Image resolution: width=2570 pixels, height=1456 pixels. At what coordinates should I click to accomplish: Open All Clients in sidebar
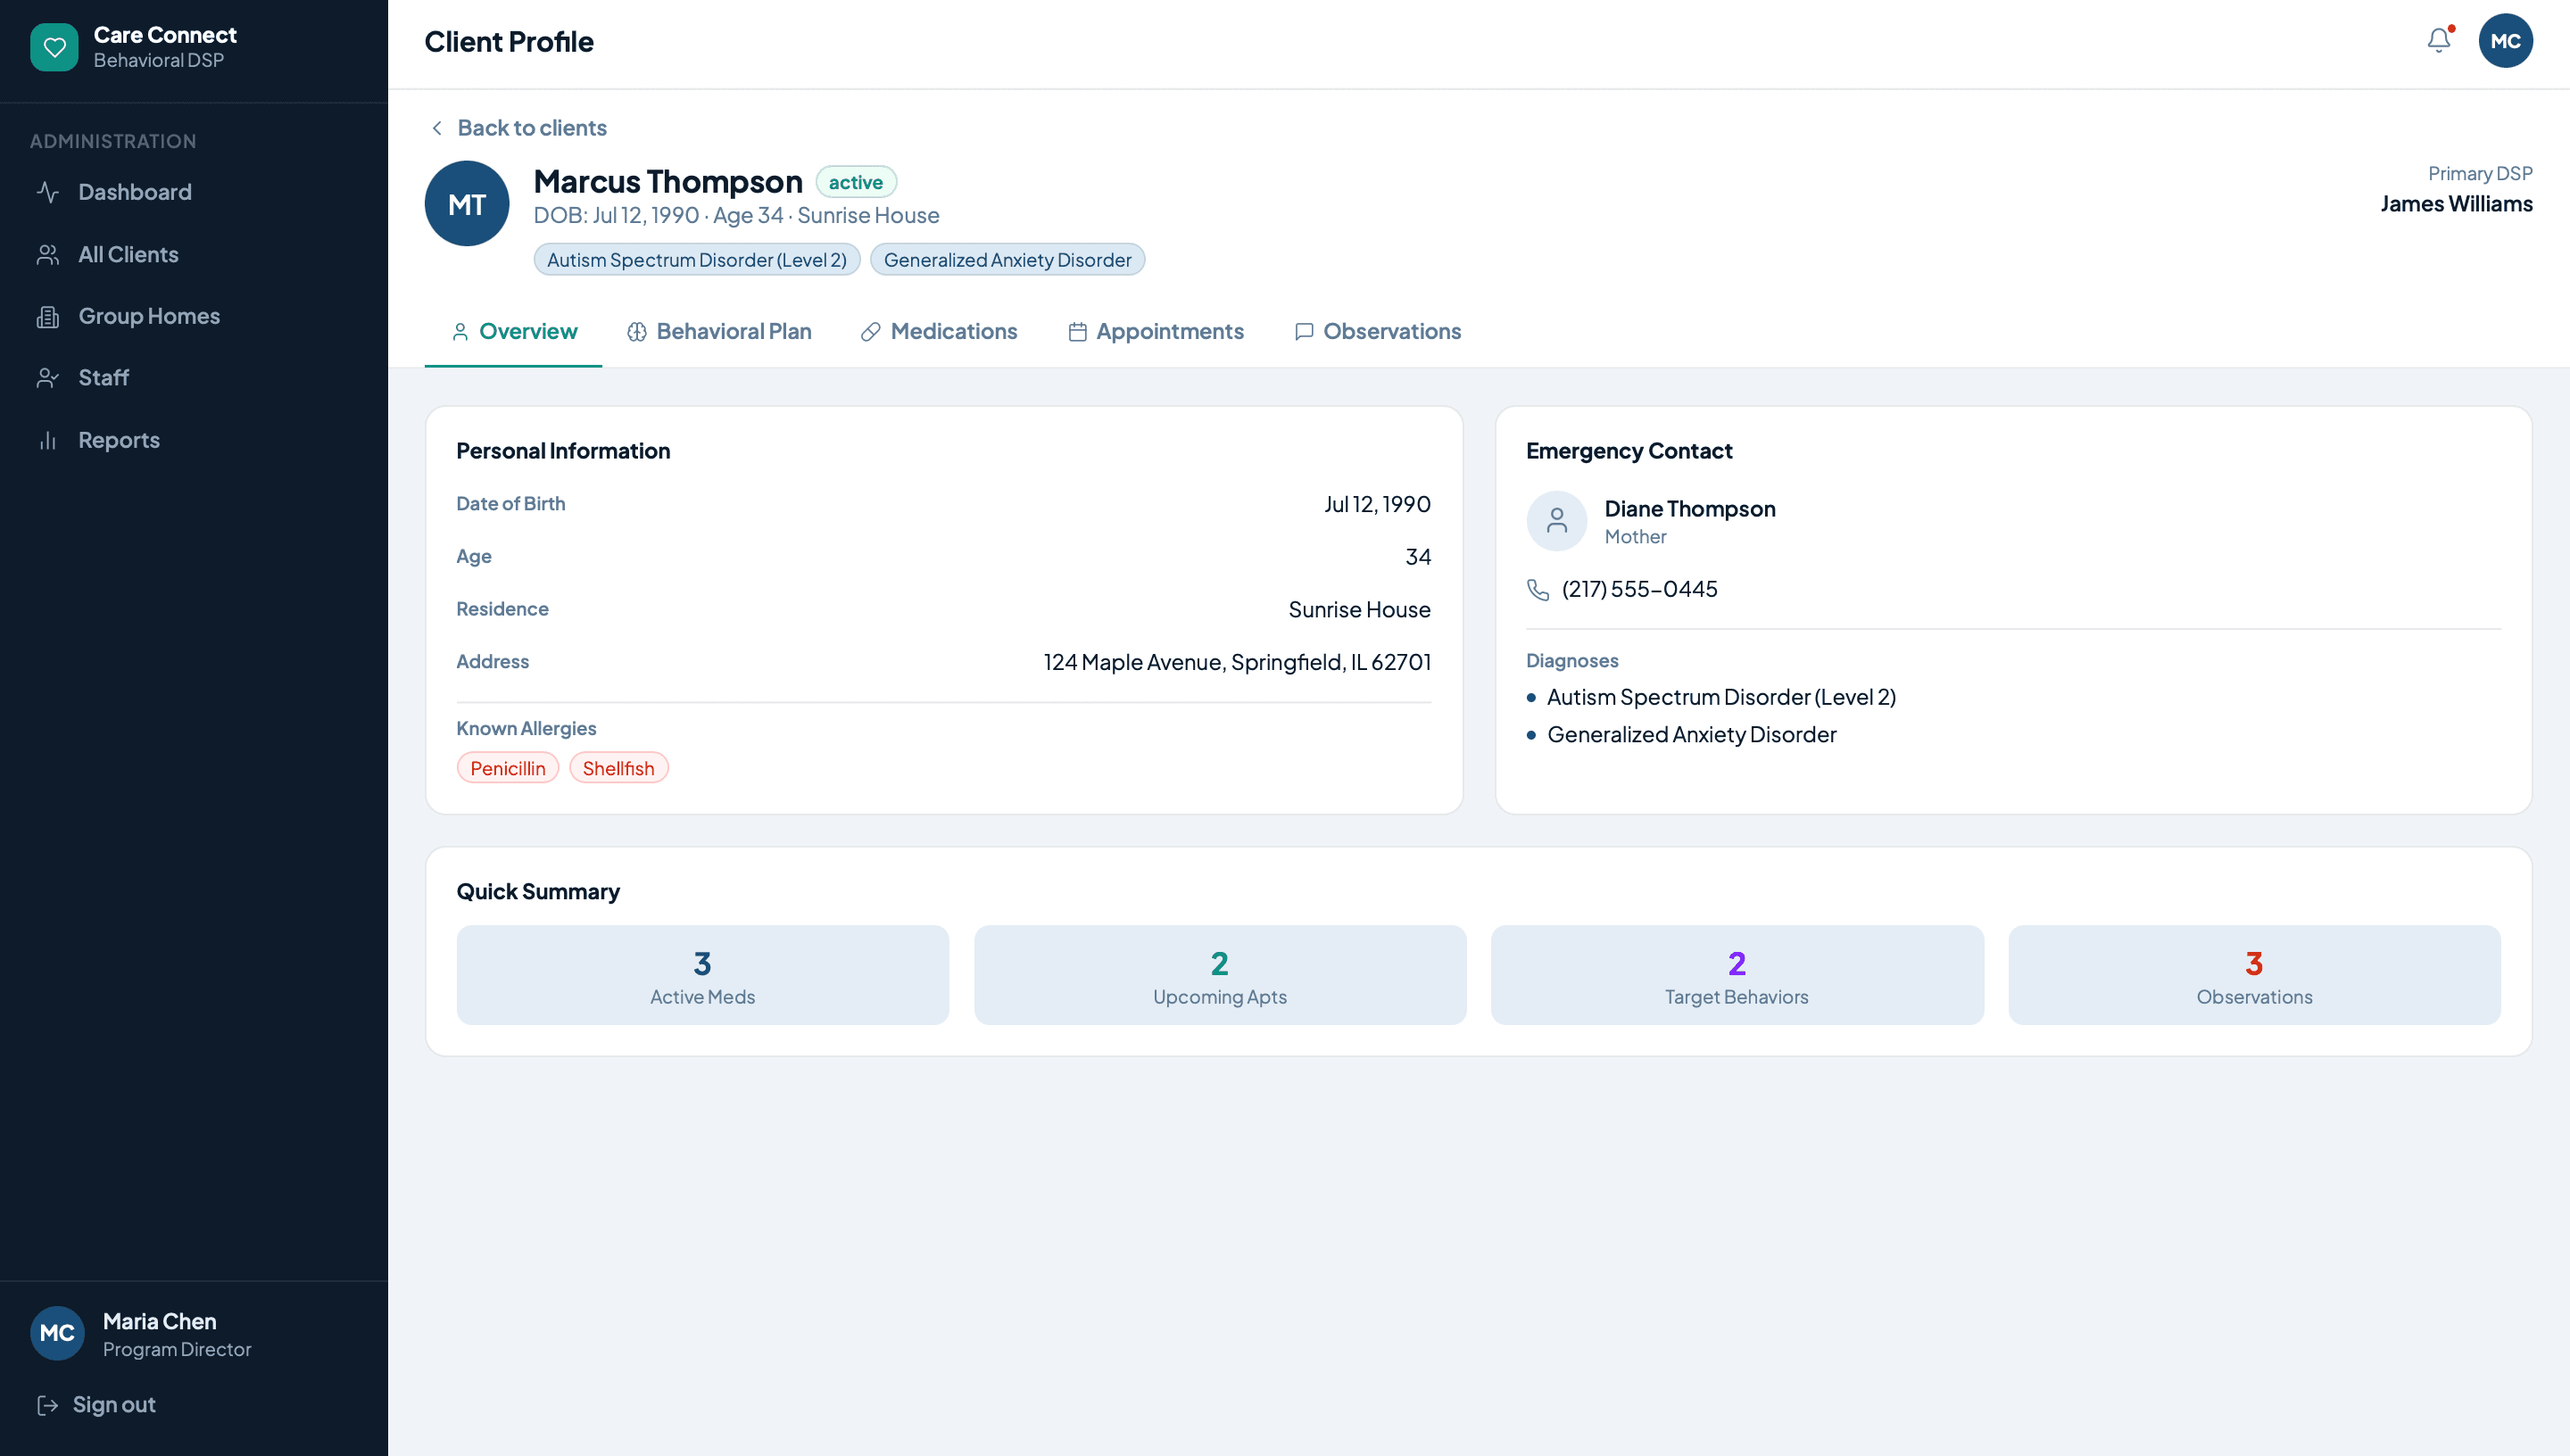[194, 255]
